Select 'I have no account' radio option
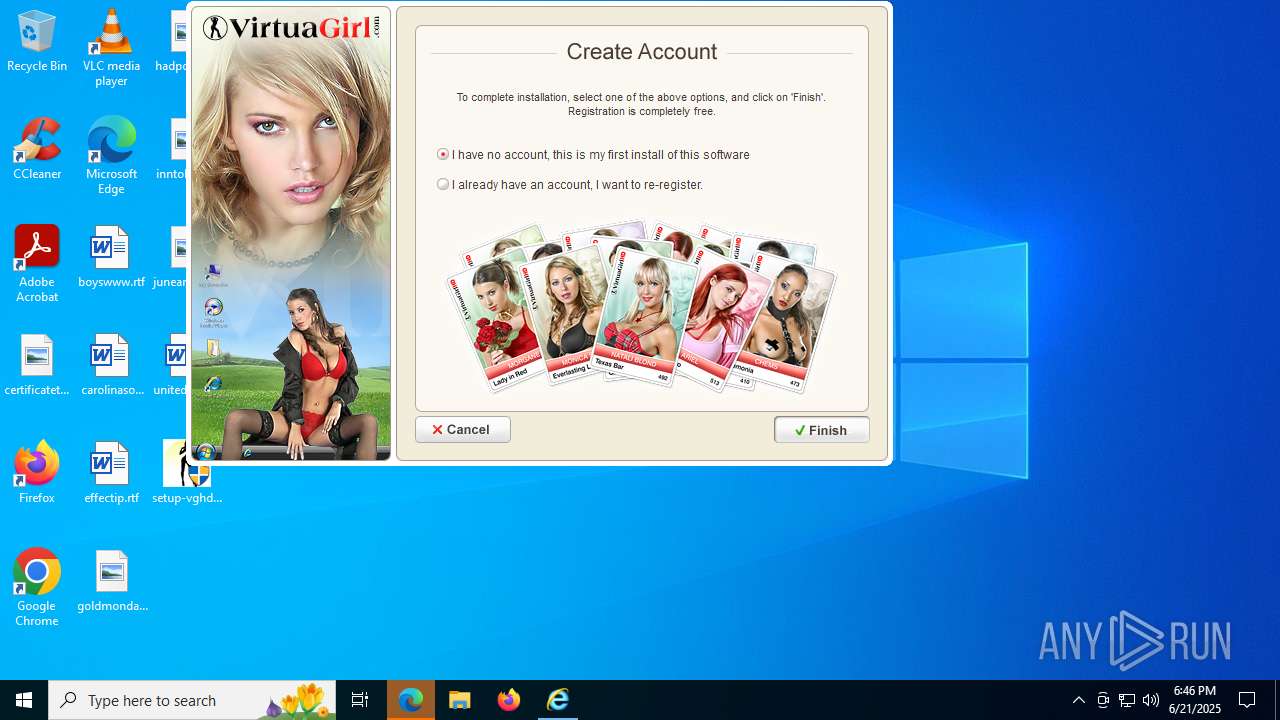Screen dimensions: 1280x720 [x=443, y=155]
